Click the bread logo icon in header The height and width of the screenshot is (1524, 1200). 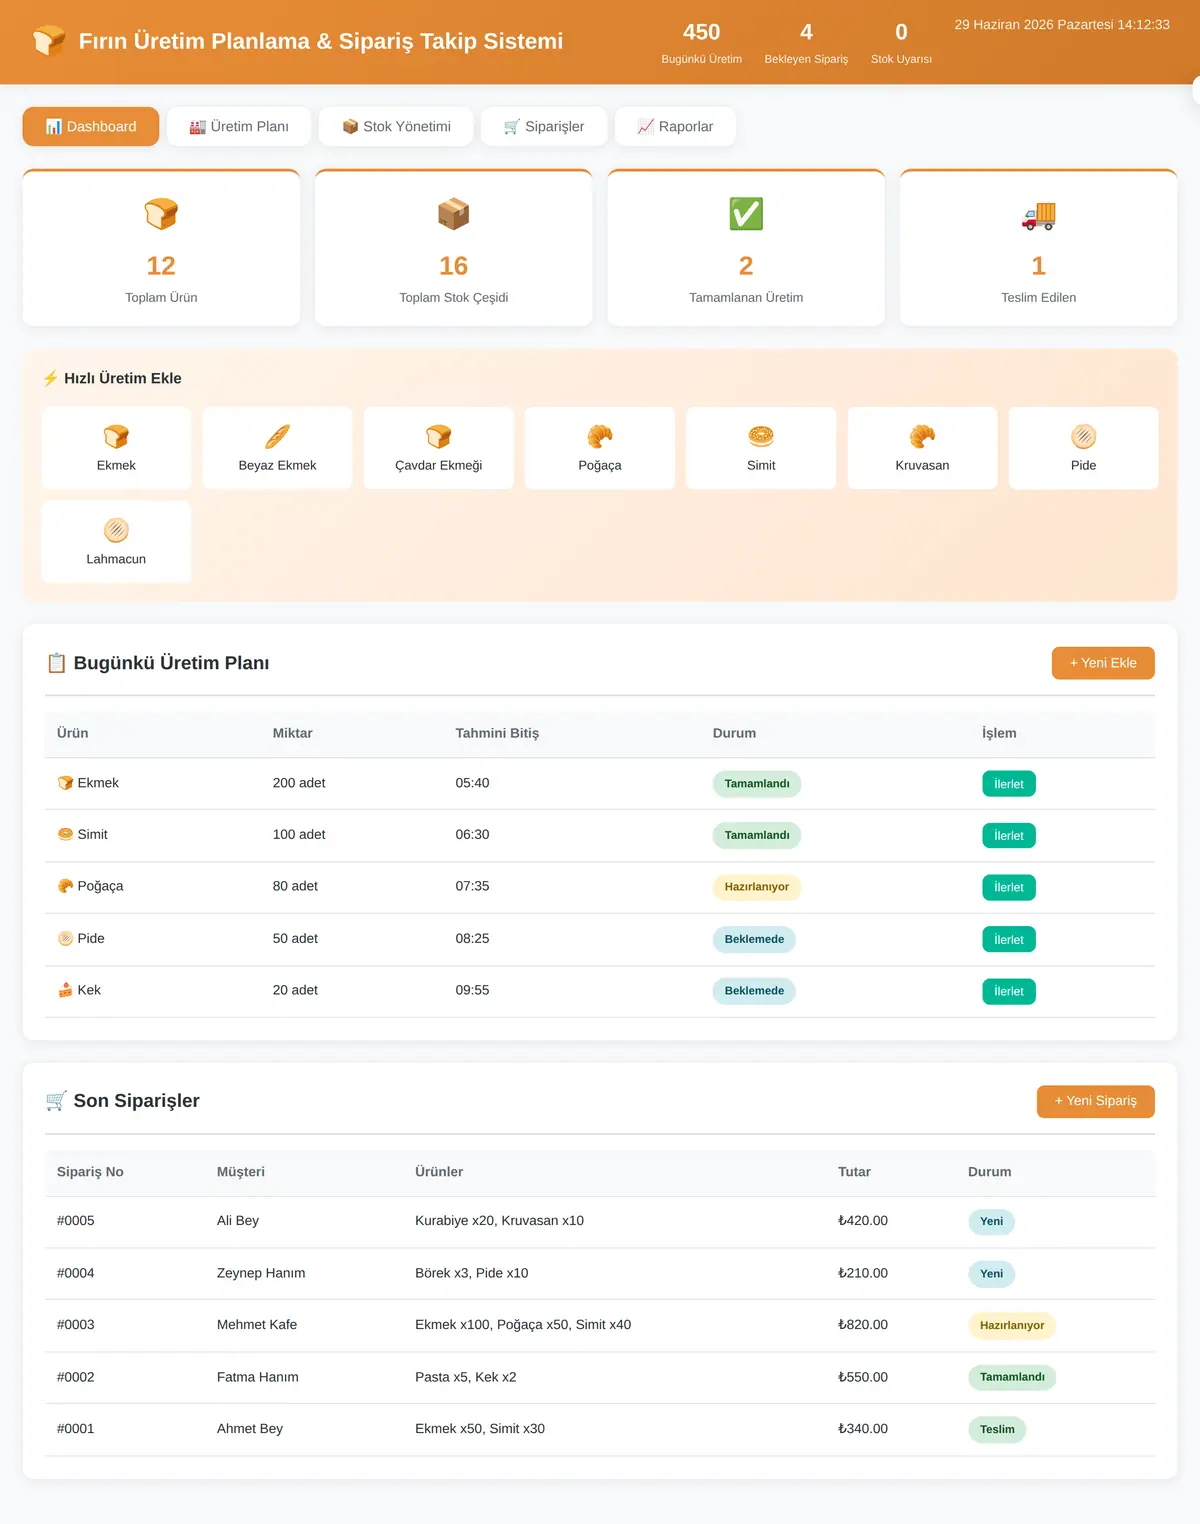coord(49,41)
